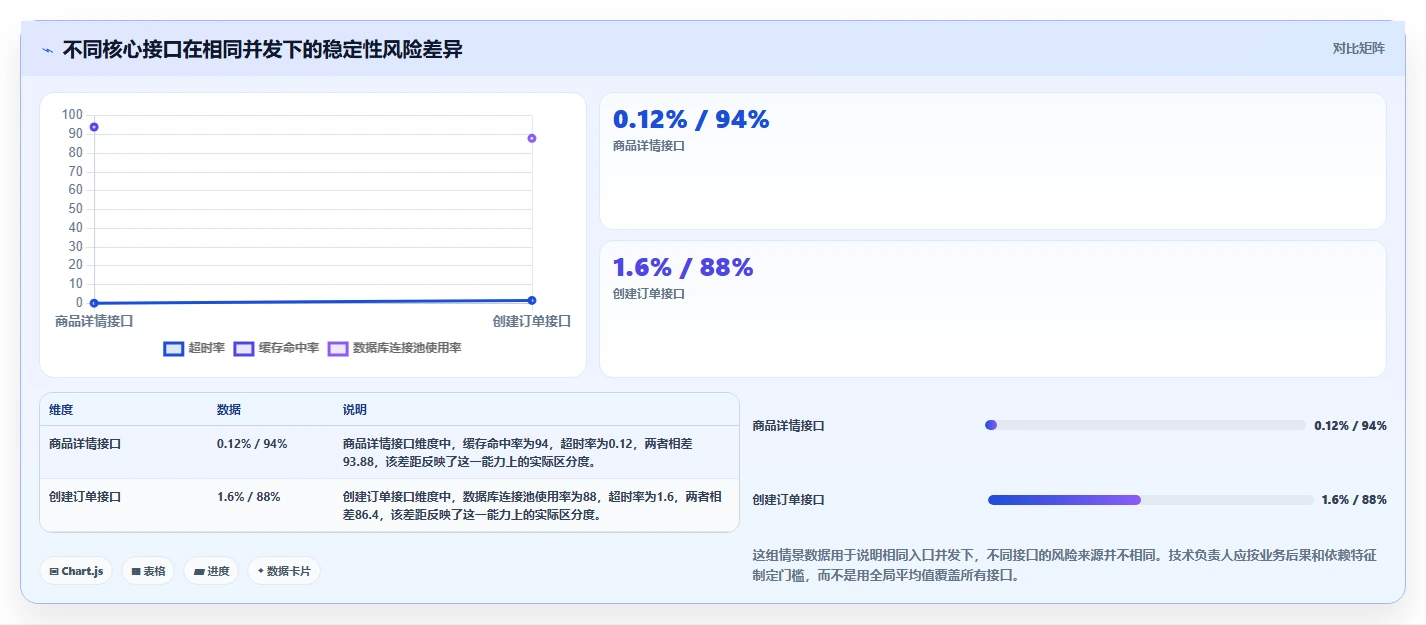Click 商品详情接口 in the table's 维度 column
1426x625 pixels.
[x=85, y=444]
